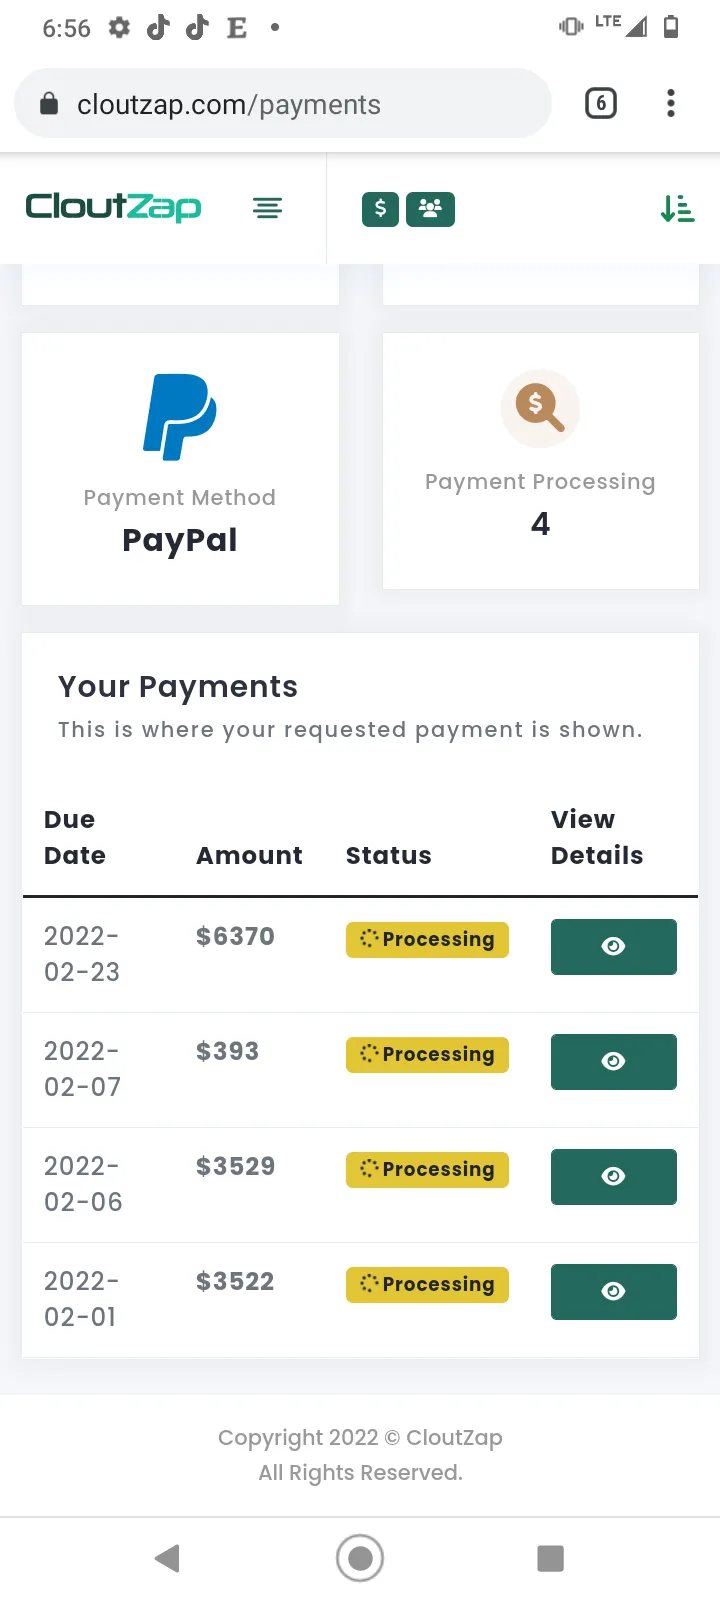This screenshot has width=720, height=1600.
Task: View details for the $3522 payment
Action: click(x=614, y=1291)
